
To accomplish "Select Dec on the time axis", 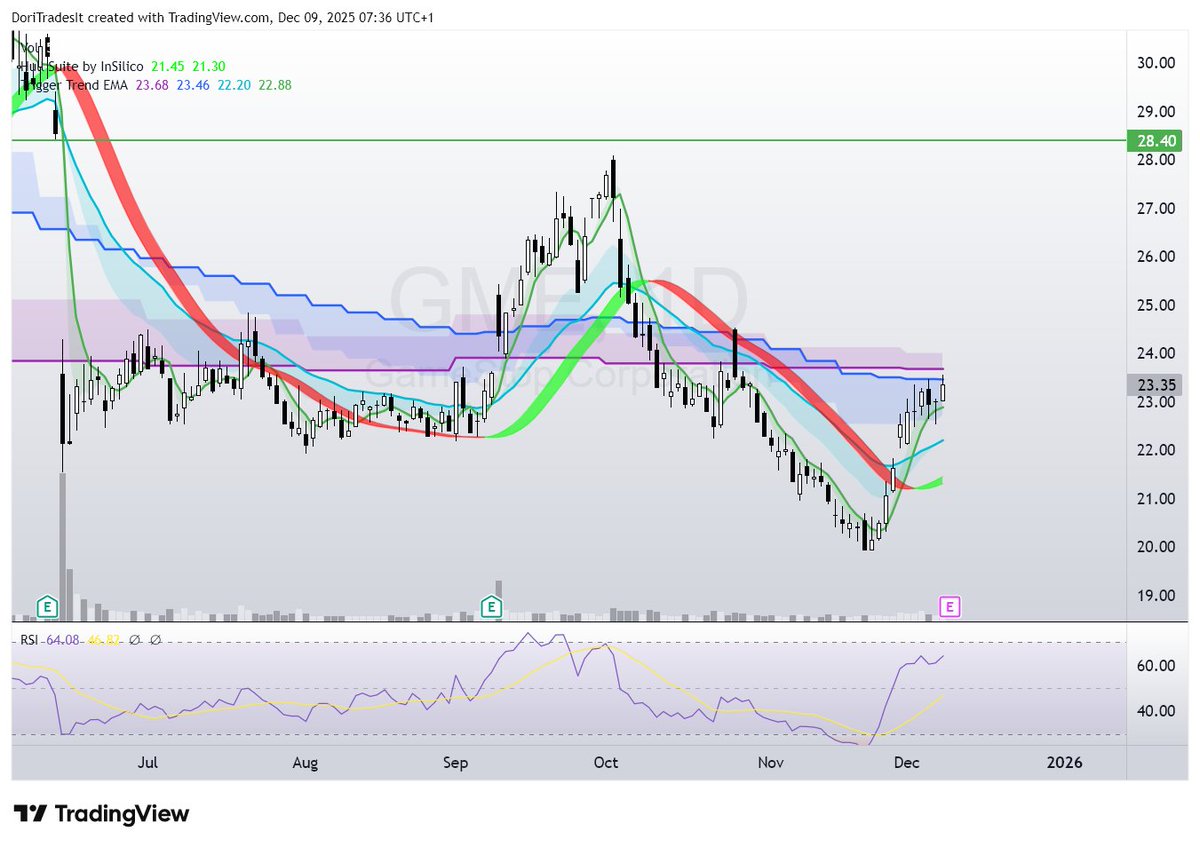I will [x=907, y=762].
